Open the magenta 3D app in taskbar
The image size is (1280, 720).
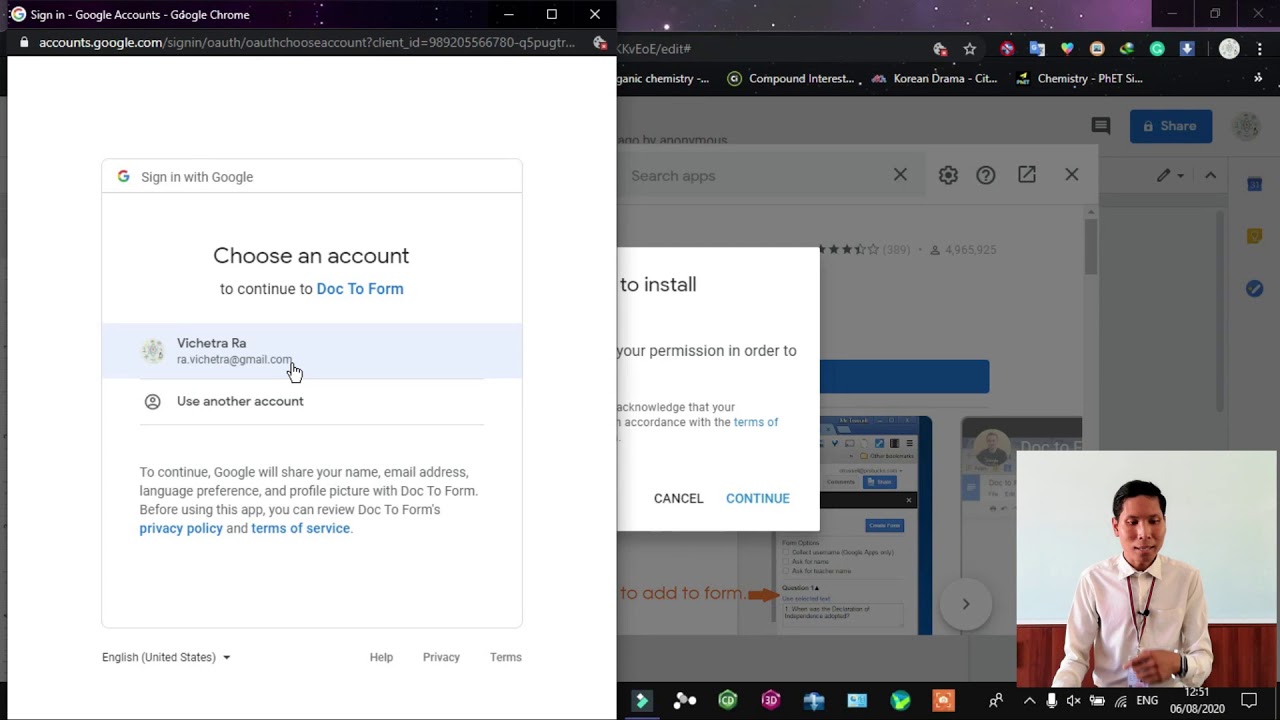click(771, 701)
